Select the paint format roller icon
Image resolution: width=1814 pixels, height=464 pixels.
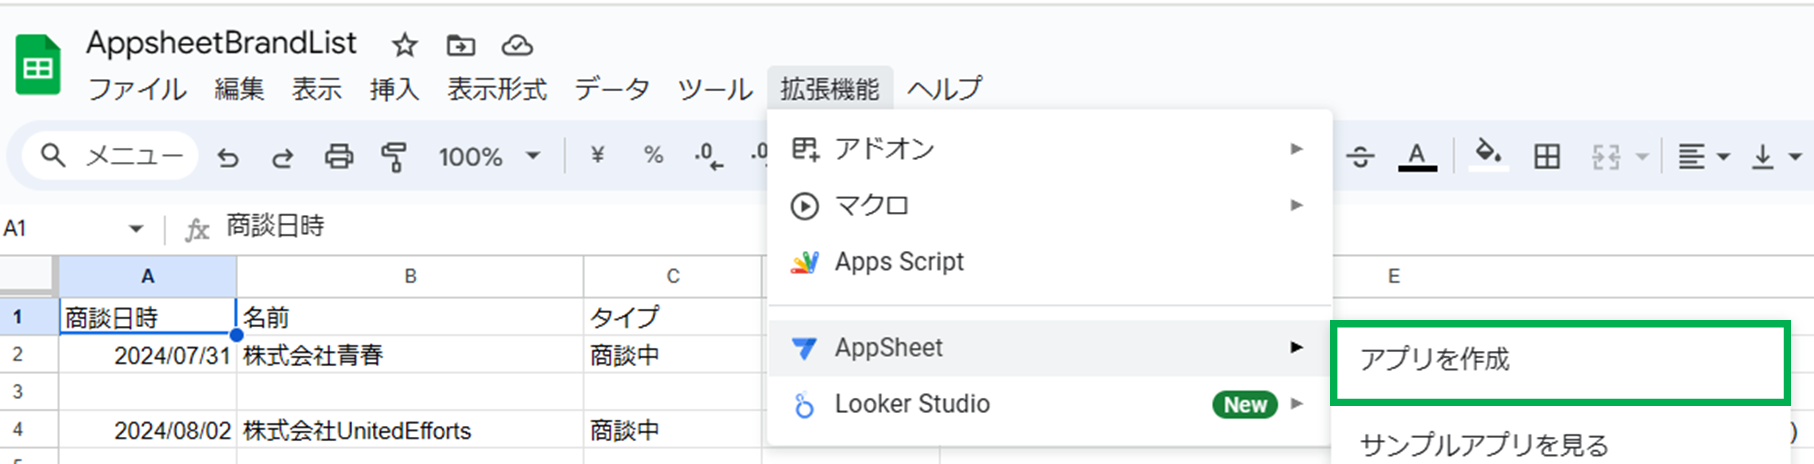(x=394, y=157)
